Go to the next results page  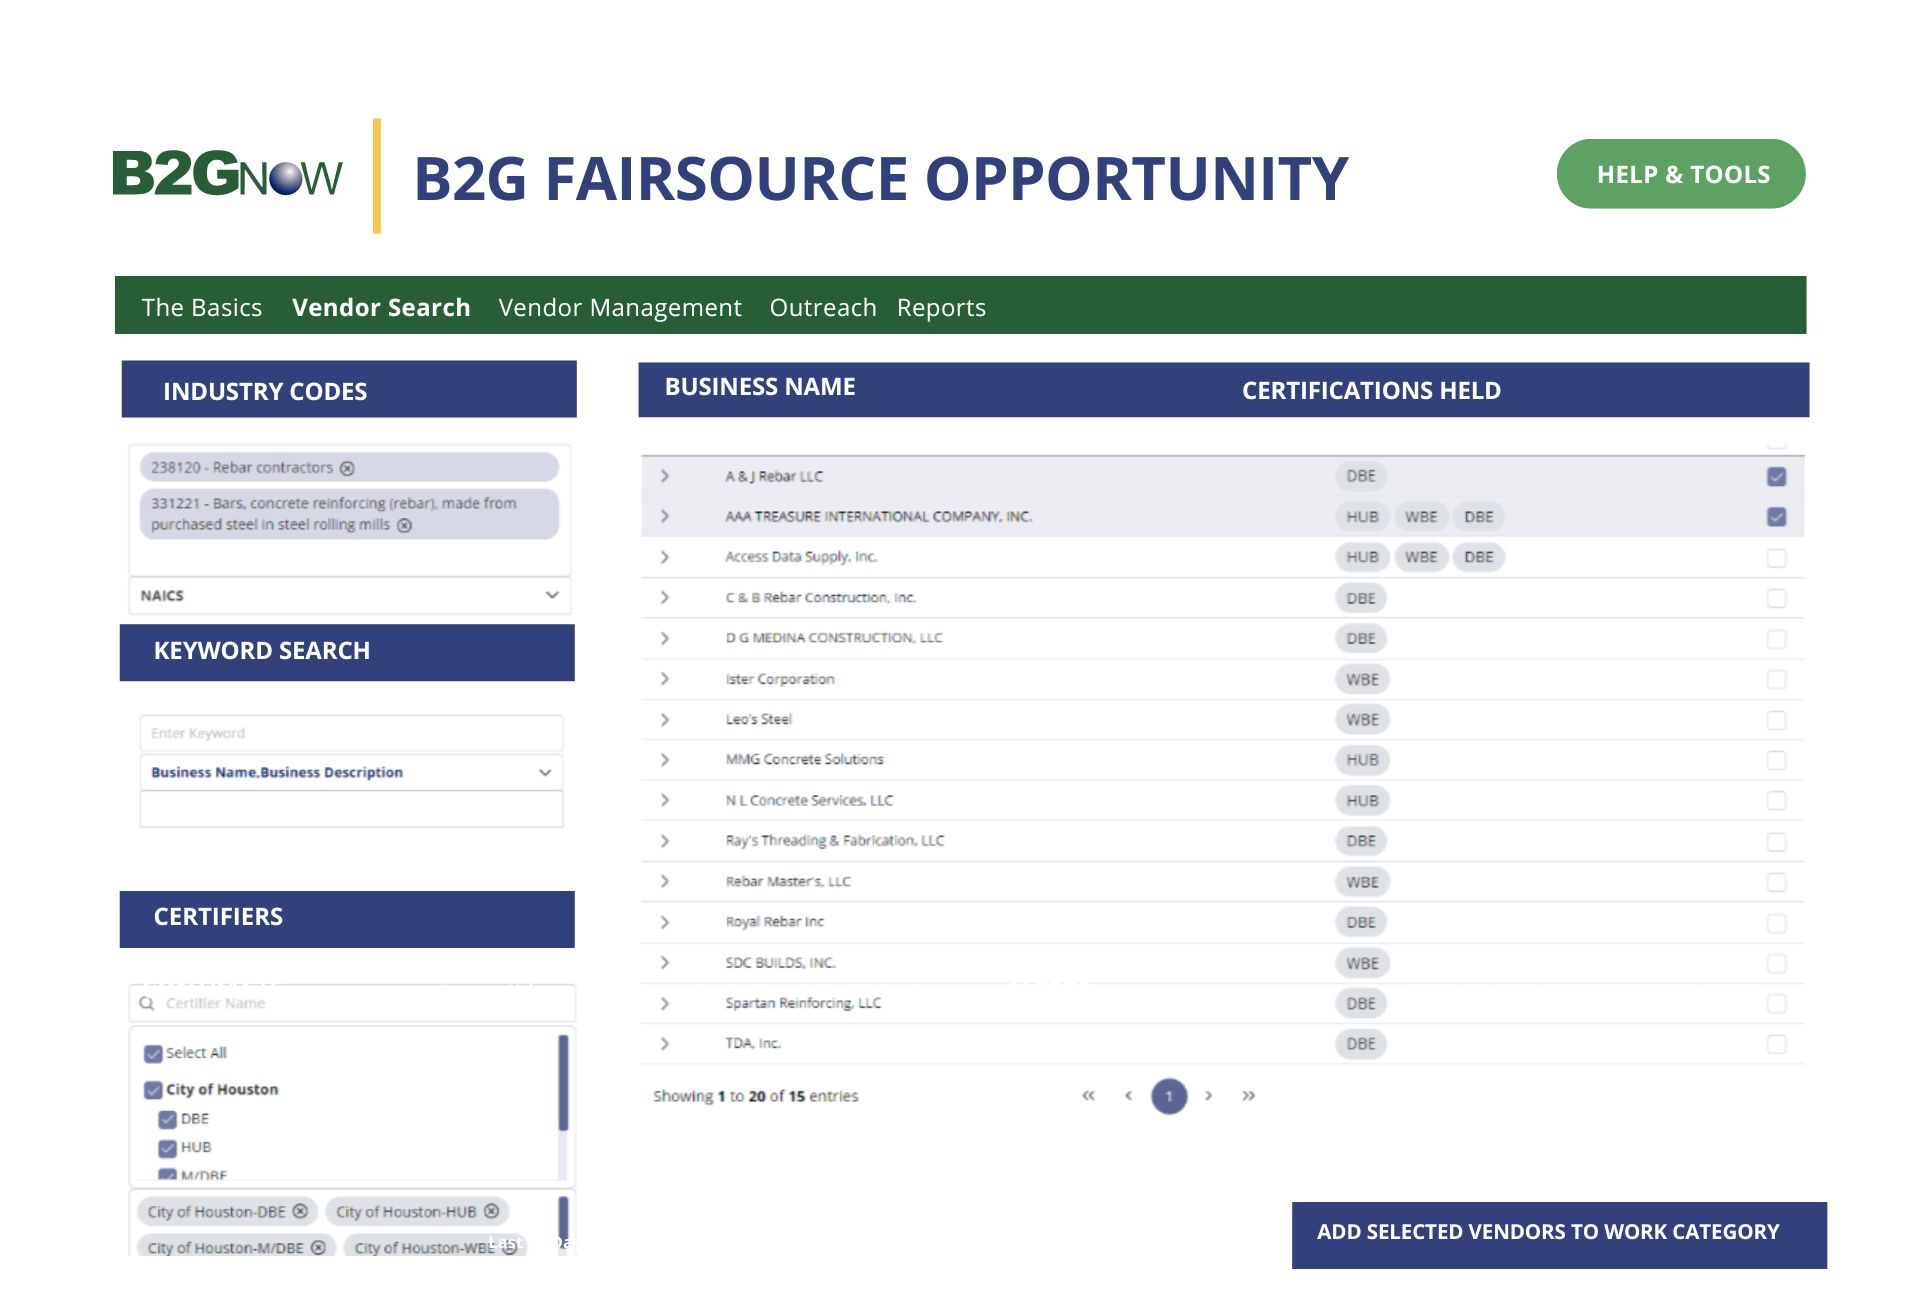(1210, 1096)
